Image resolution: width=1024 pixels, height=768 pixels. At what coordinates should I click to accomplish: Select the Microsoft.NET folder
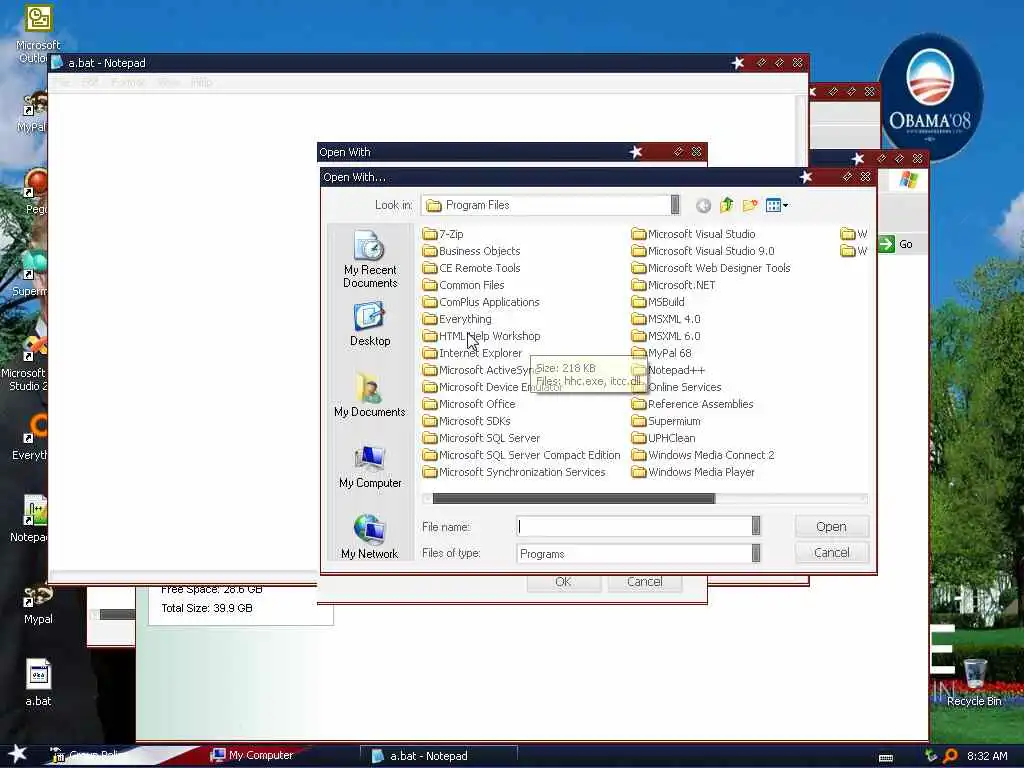pyautogui.click(x=673, y=285)
